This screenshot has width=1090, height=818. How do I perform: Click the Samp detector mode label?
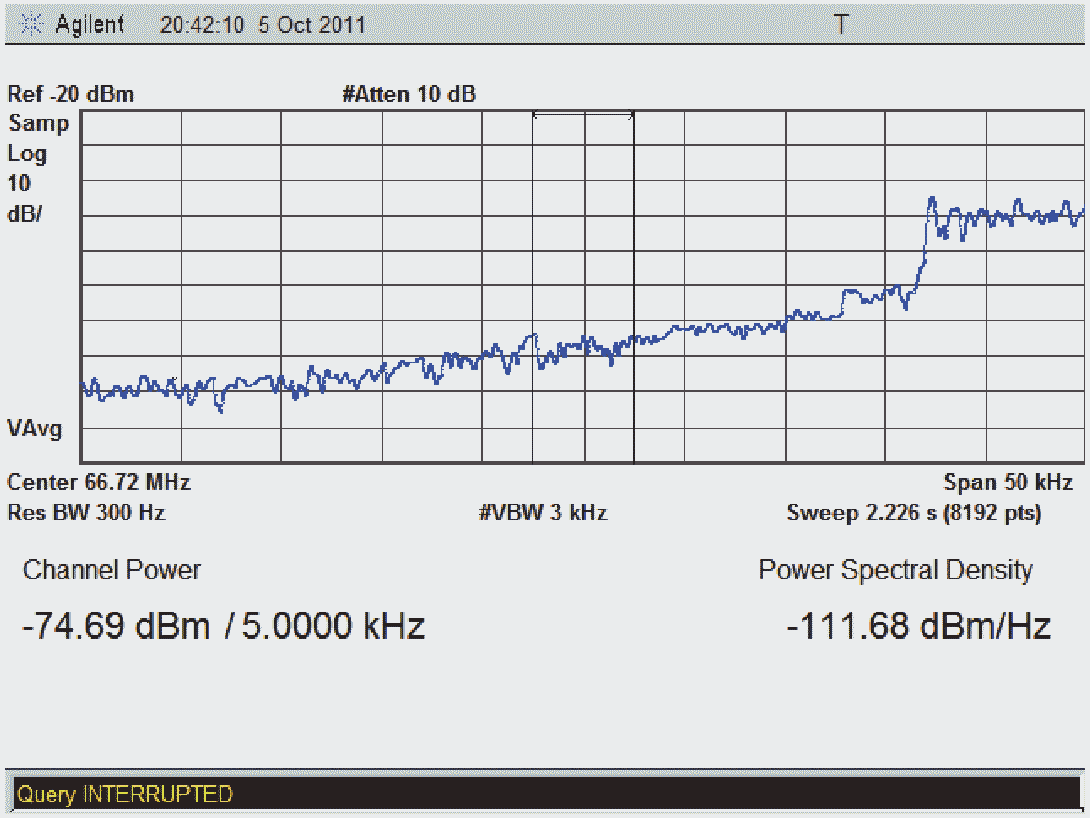39,124
